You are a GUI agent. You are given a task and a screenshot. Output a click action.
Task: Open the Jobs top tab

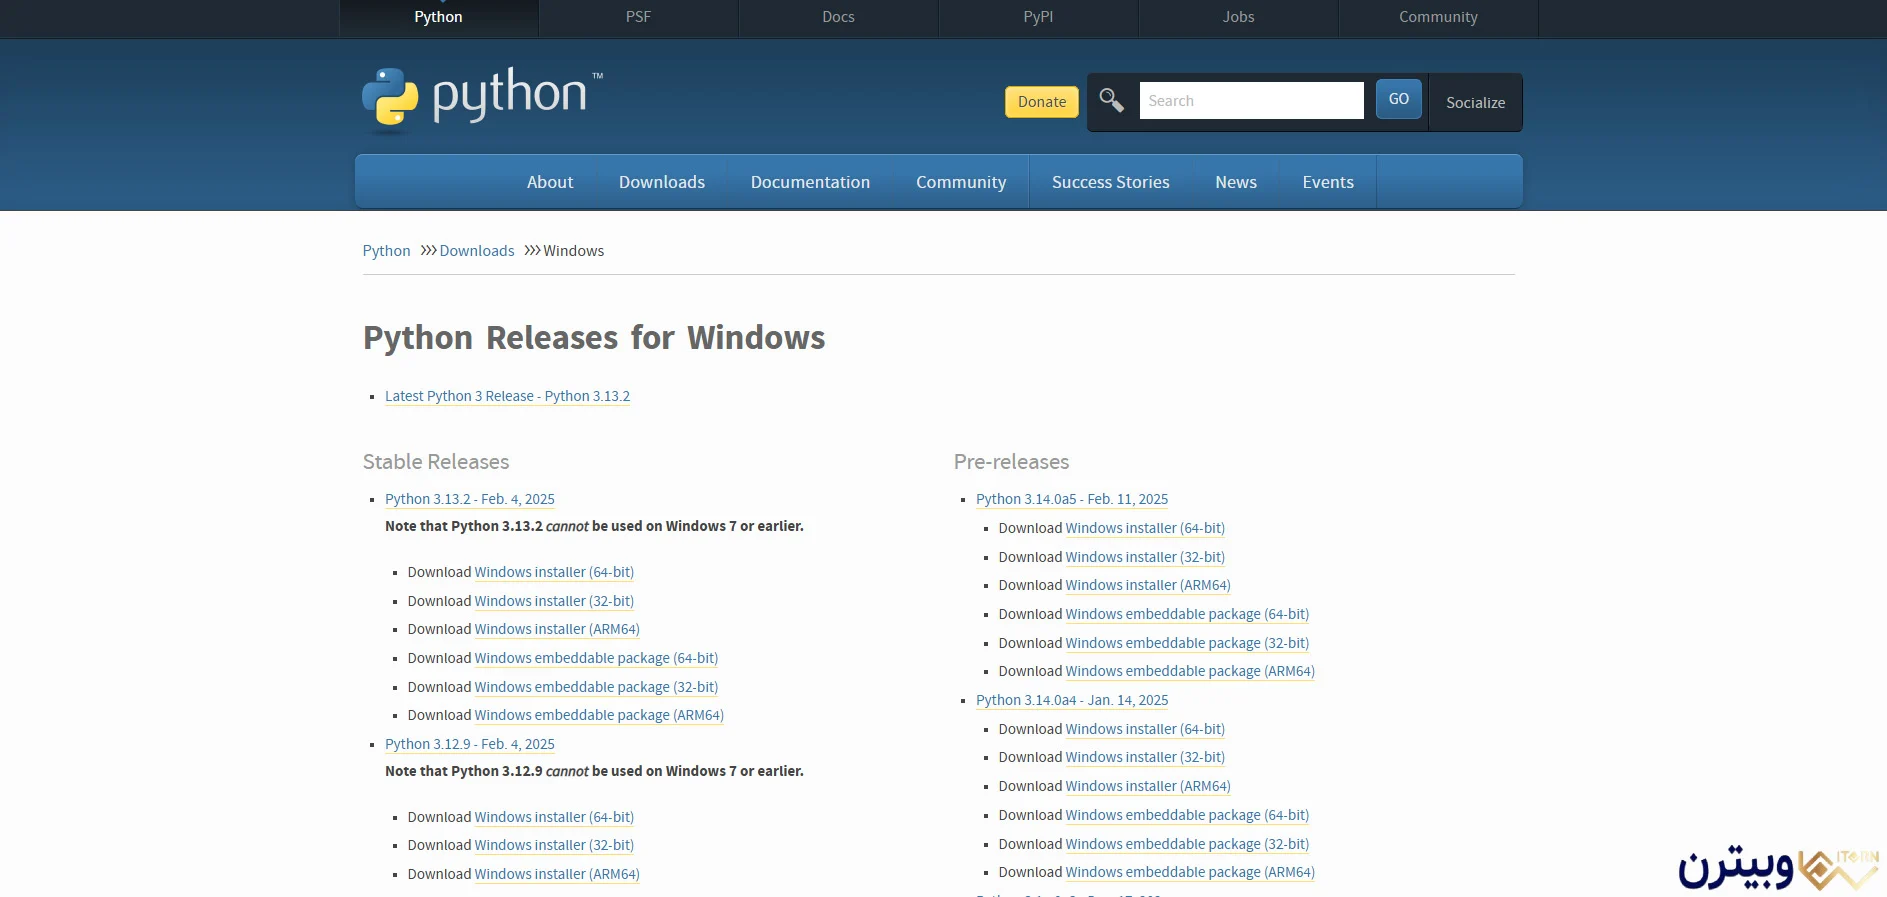tap(1238, 17)
